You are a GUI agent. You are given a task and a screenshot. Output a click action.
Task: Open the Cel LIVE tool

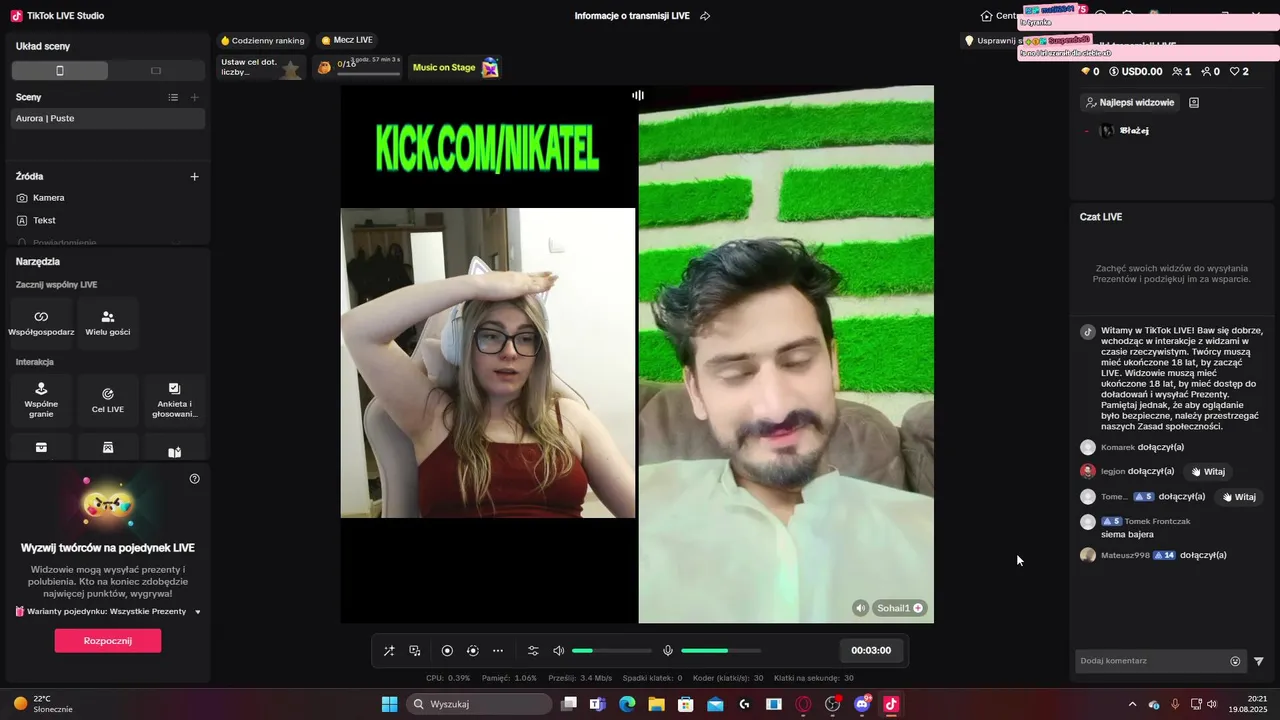[108, 400]
